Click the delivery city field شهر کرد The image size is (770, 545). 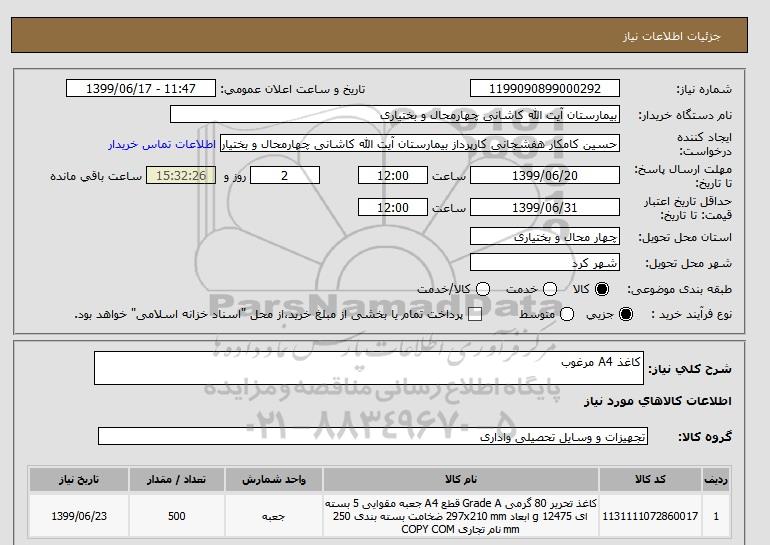click(545, 263)
